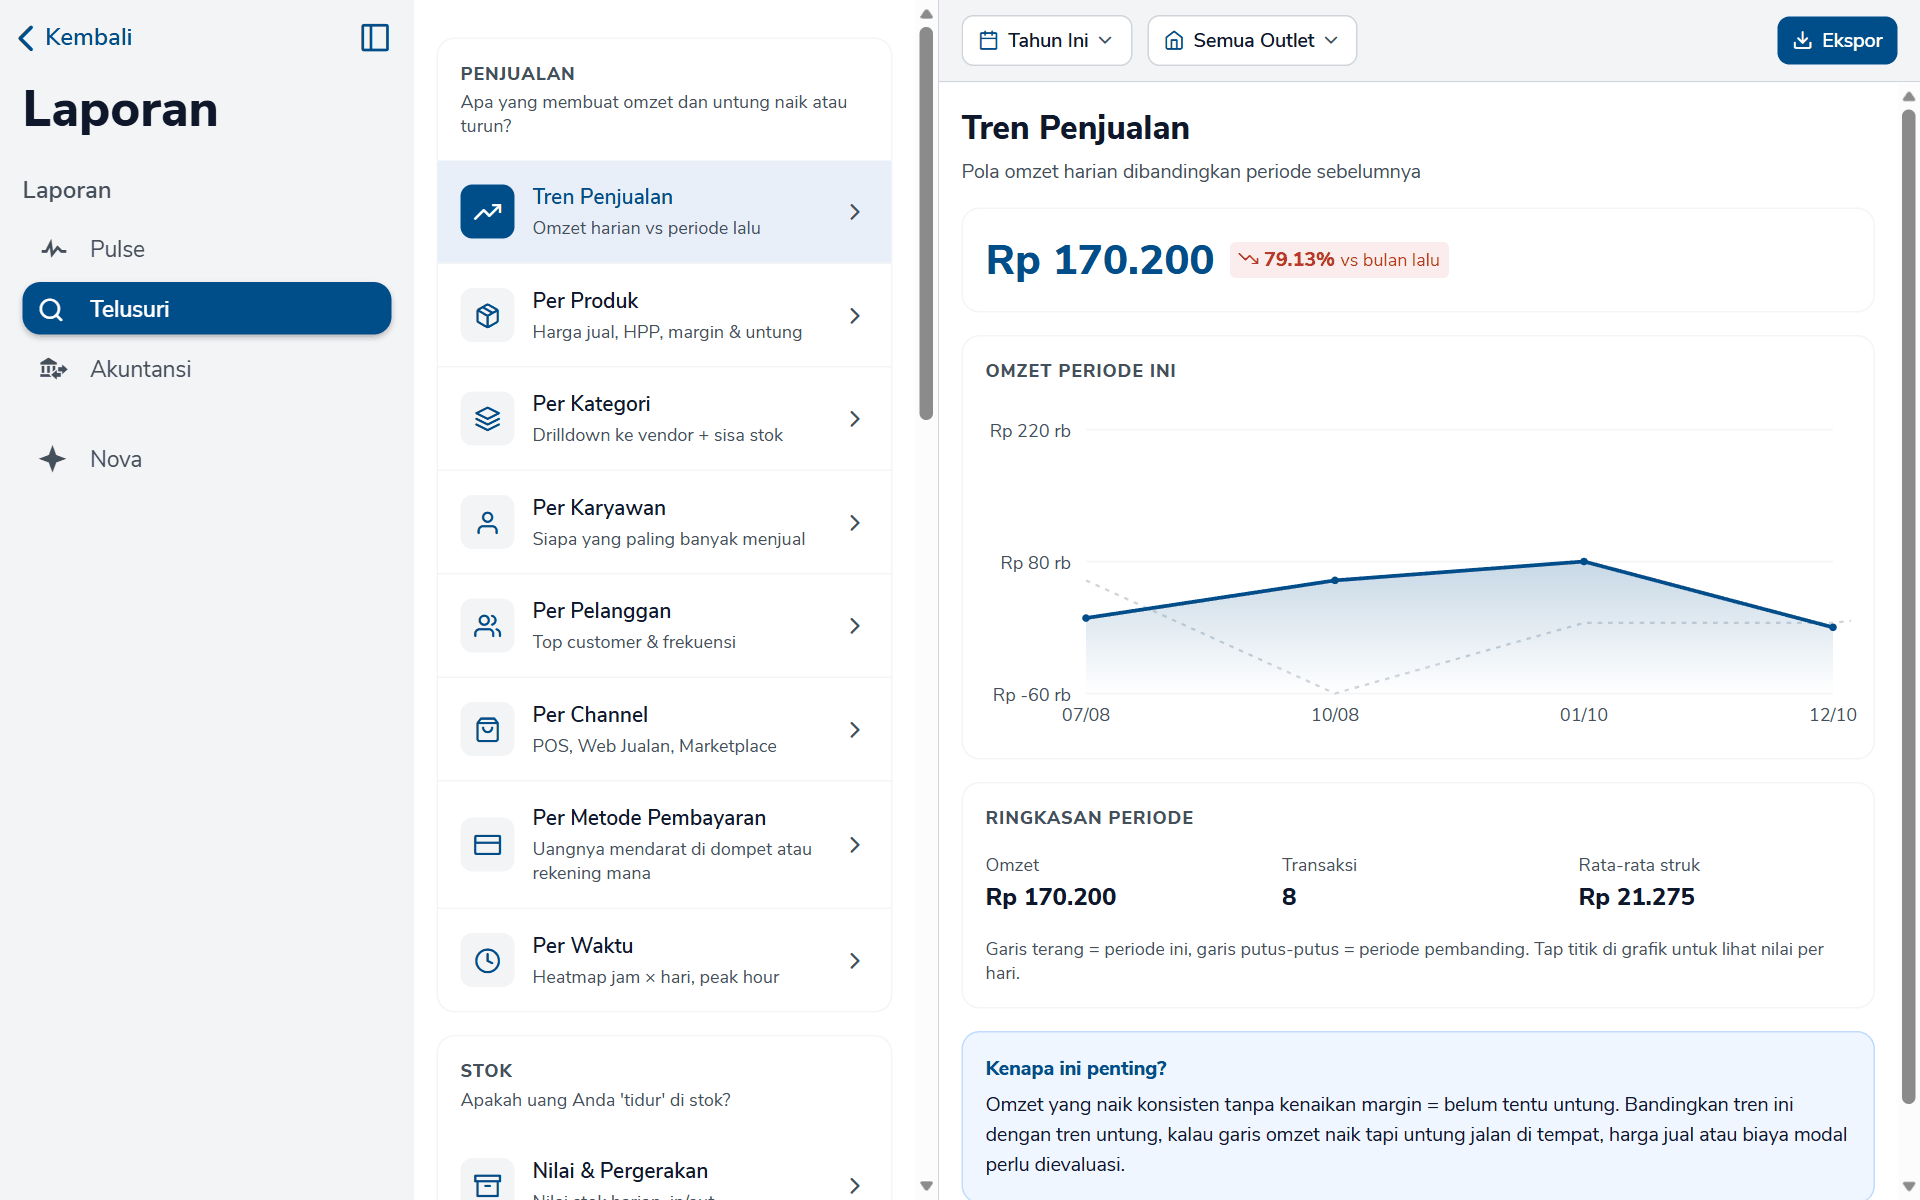Click the chart data point at 12/10
The width and height of the screenshot is (1920, 1200).
coord(1833,628)
